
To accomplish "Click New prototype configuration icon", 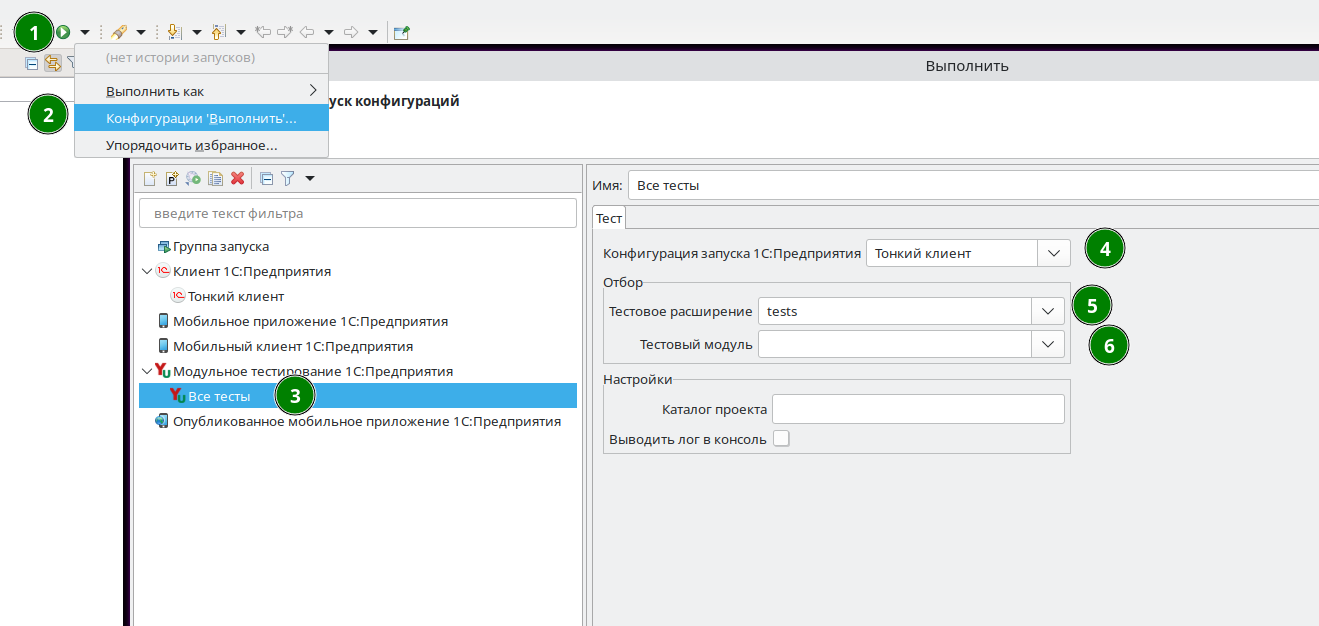I will click(172, 179).
